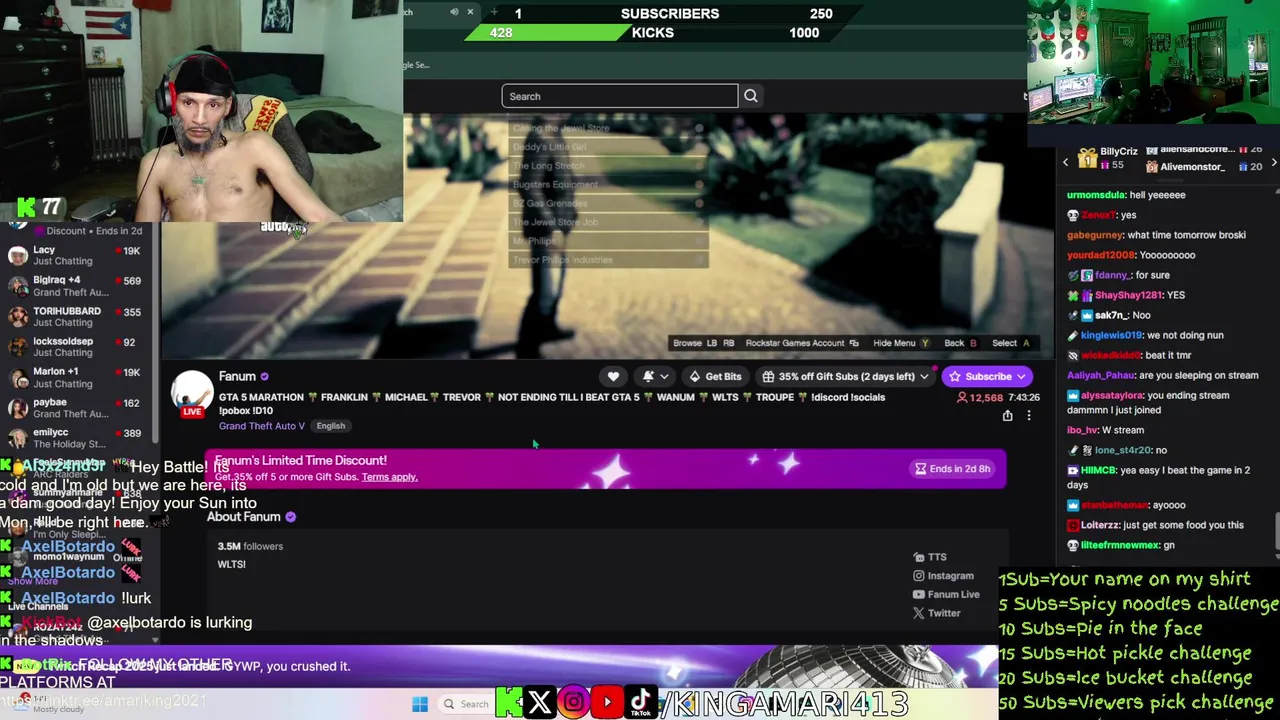Click the English language tag
The width and height of the screenshot is (1280, 720).
point(330,426)
